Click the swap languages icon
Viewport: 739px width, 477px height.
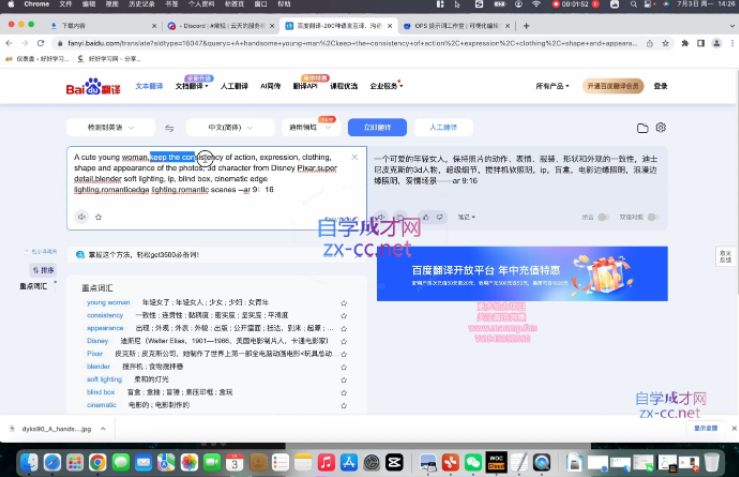point(169,128)
